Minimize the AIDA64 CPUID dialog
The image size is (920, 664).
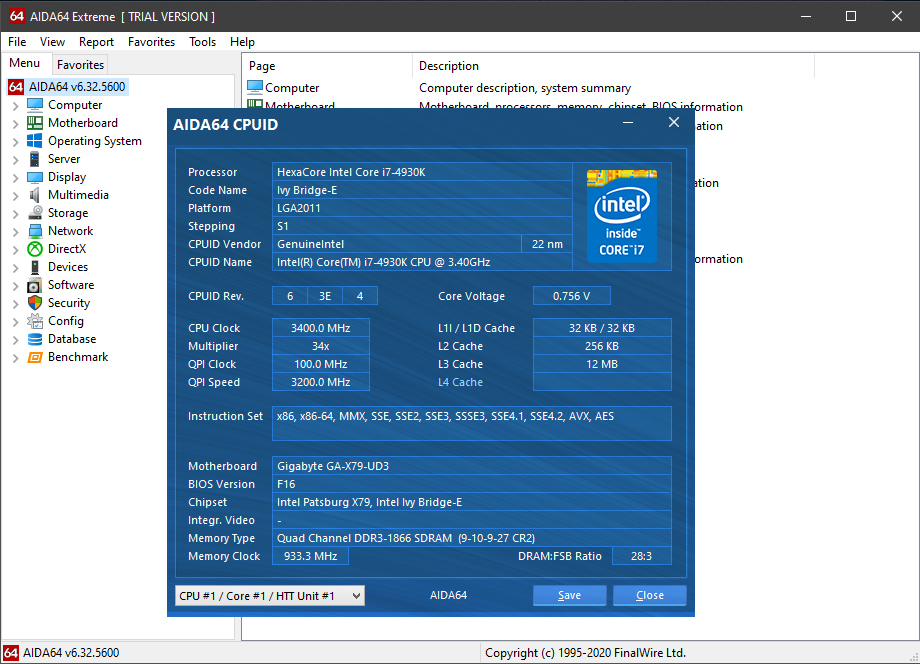[x=628, y=123]
